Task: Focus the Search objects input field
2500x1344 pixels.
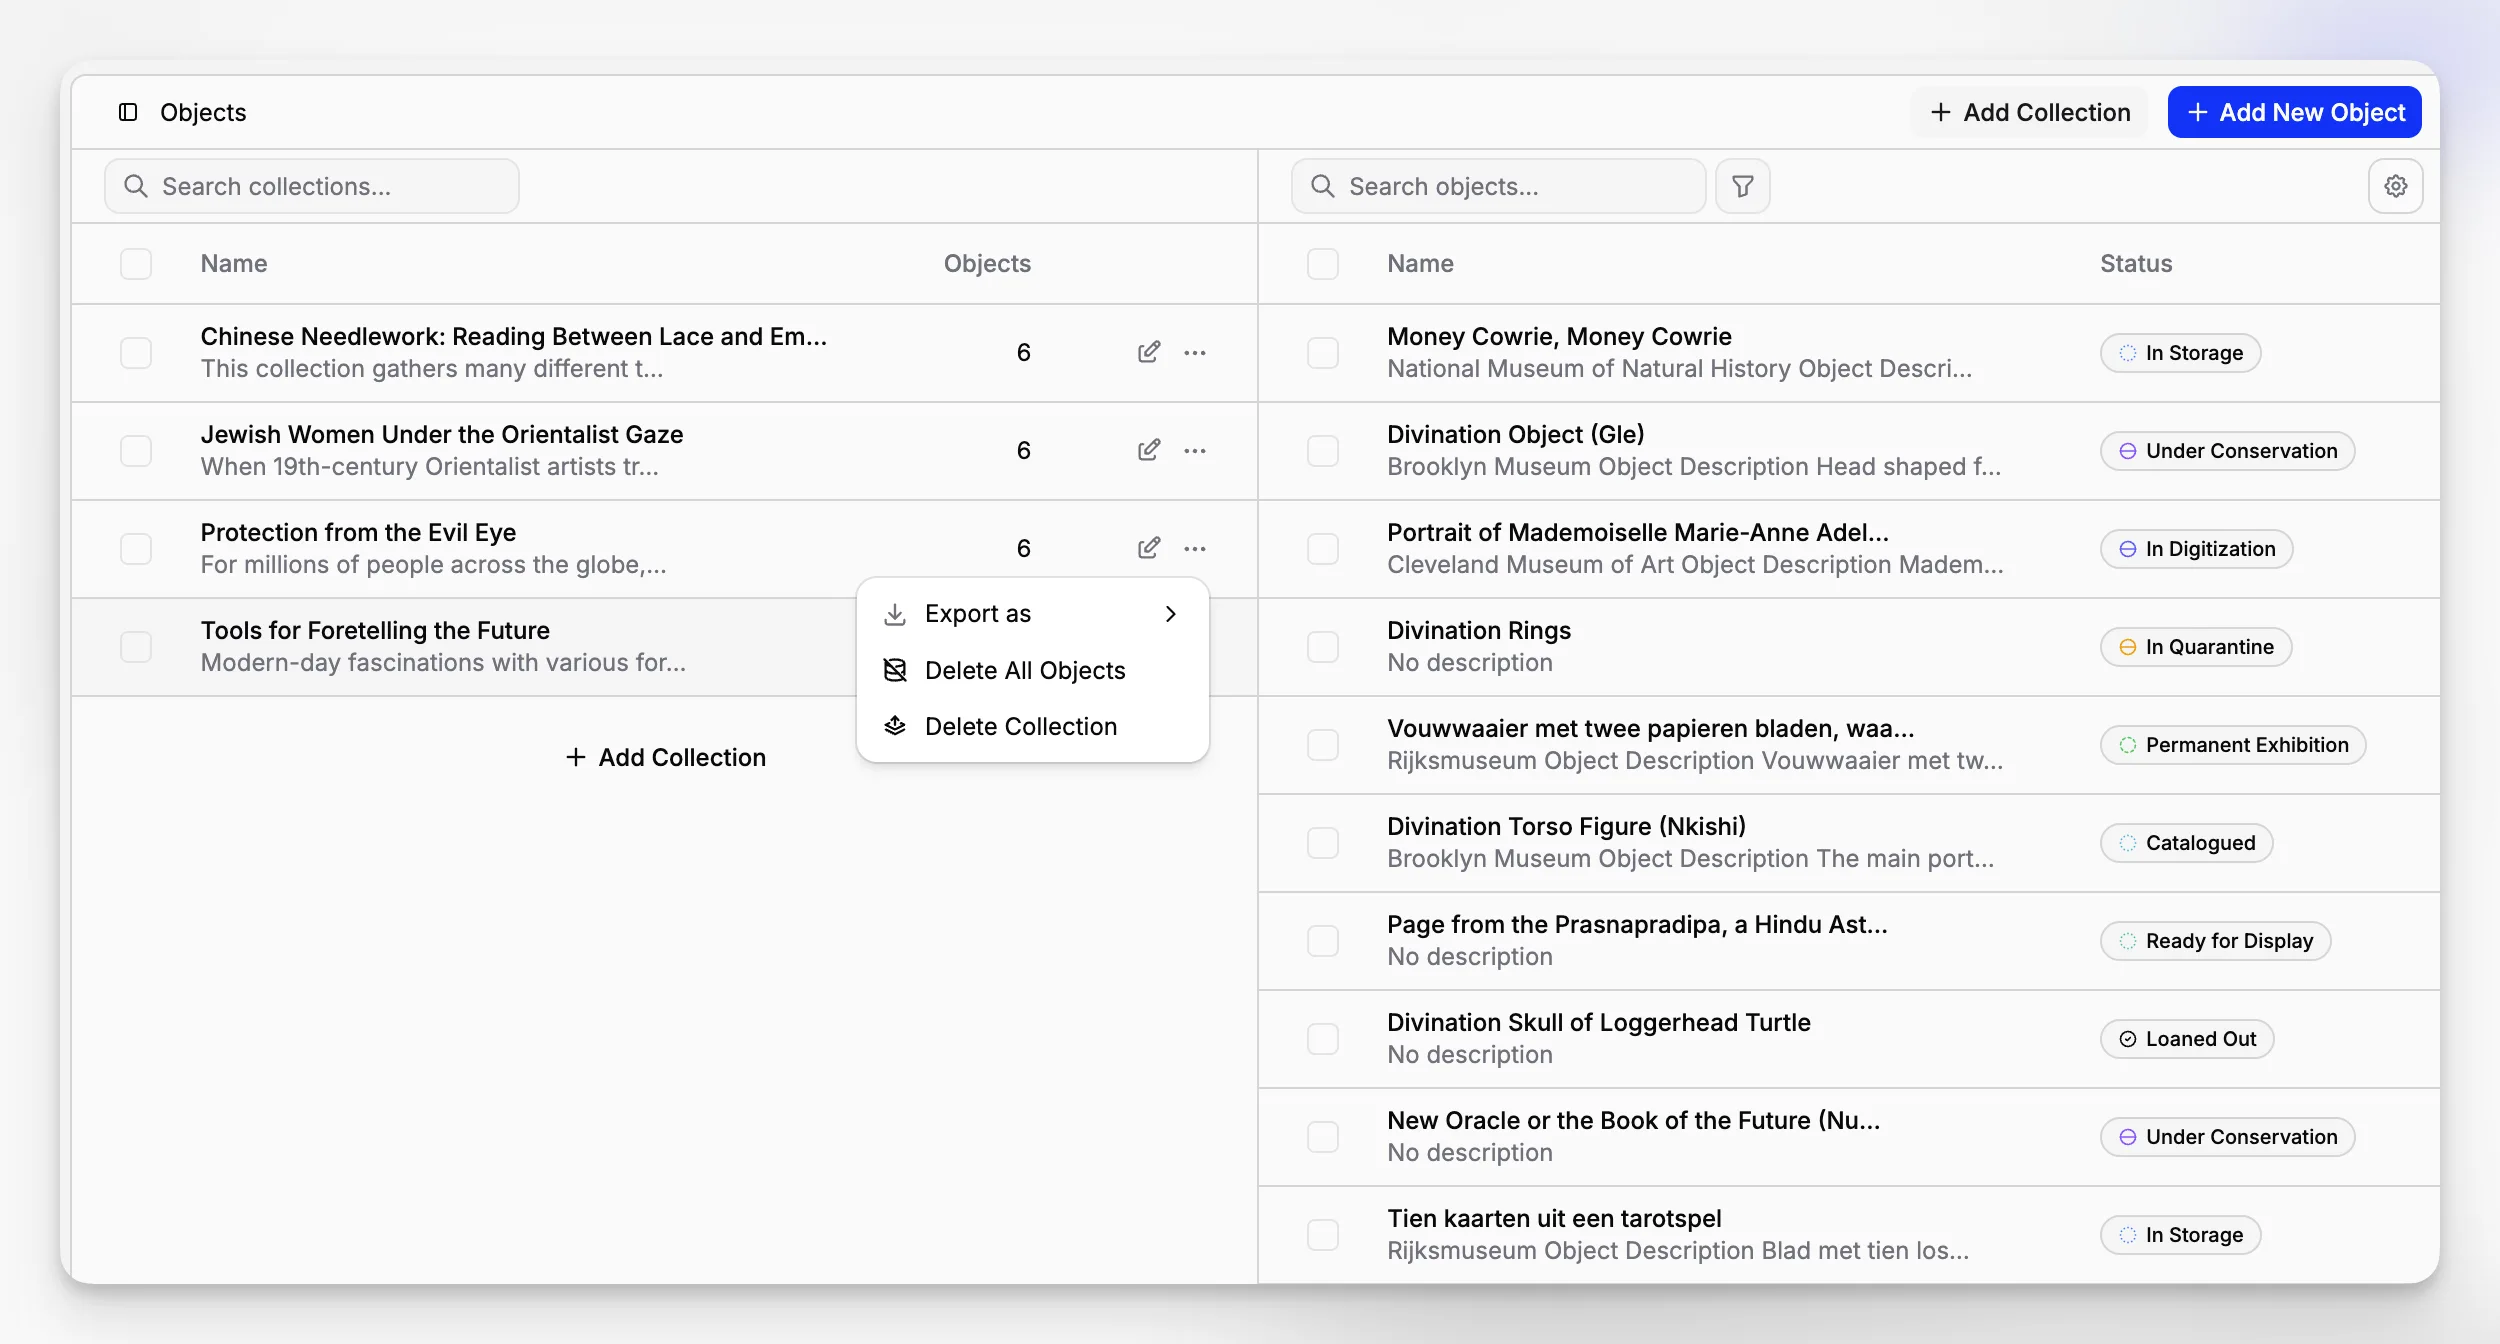Action: 1498,186
